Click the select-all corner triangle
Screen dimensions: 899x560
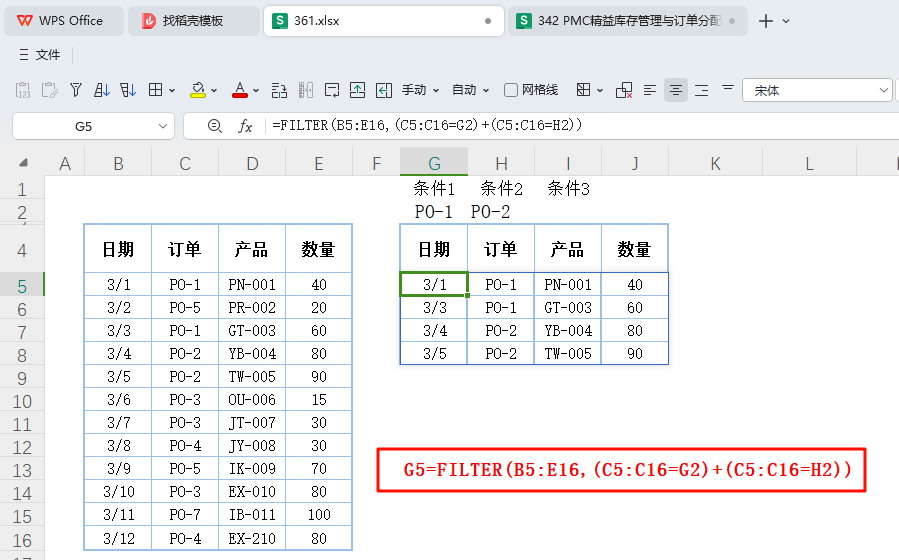[x=23, y=163]
